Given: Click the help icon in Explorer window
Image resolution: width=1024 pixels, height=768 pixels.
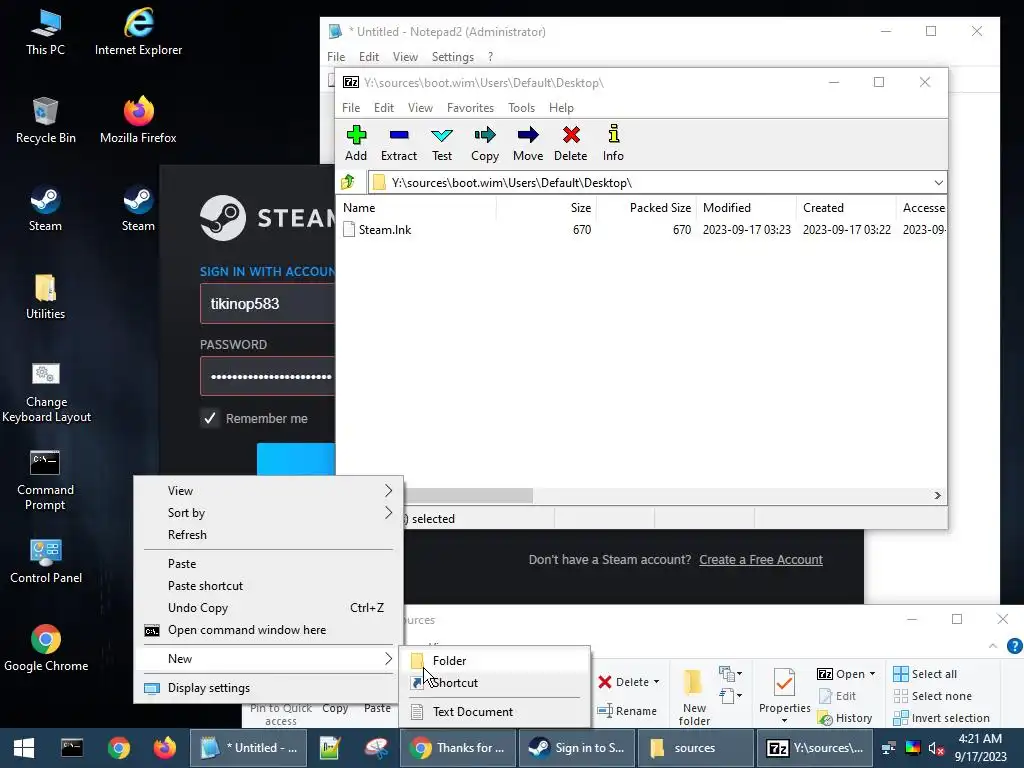Looking at the screenshot, I should pos(1014,646).
